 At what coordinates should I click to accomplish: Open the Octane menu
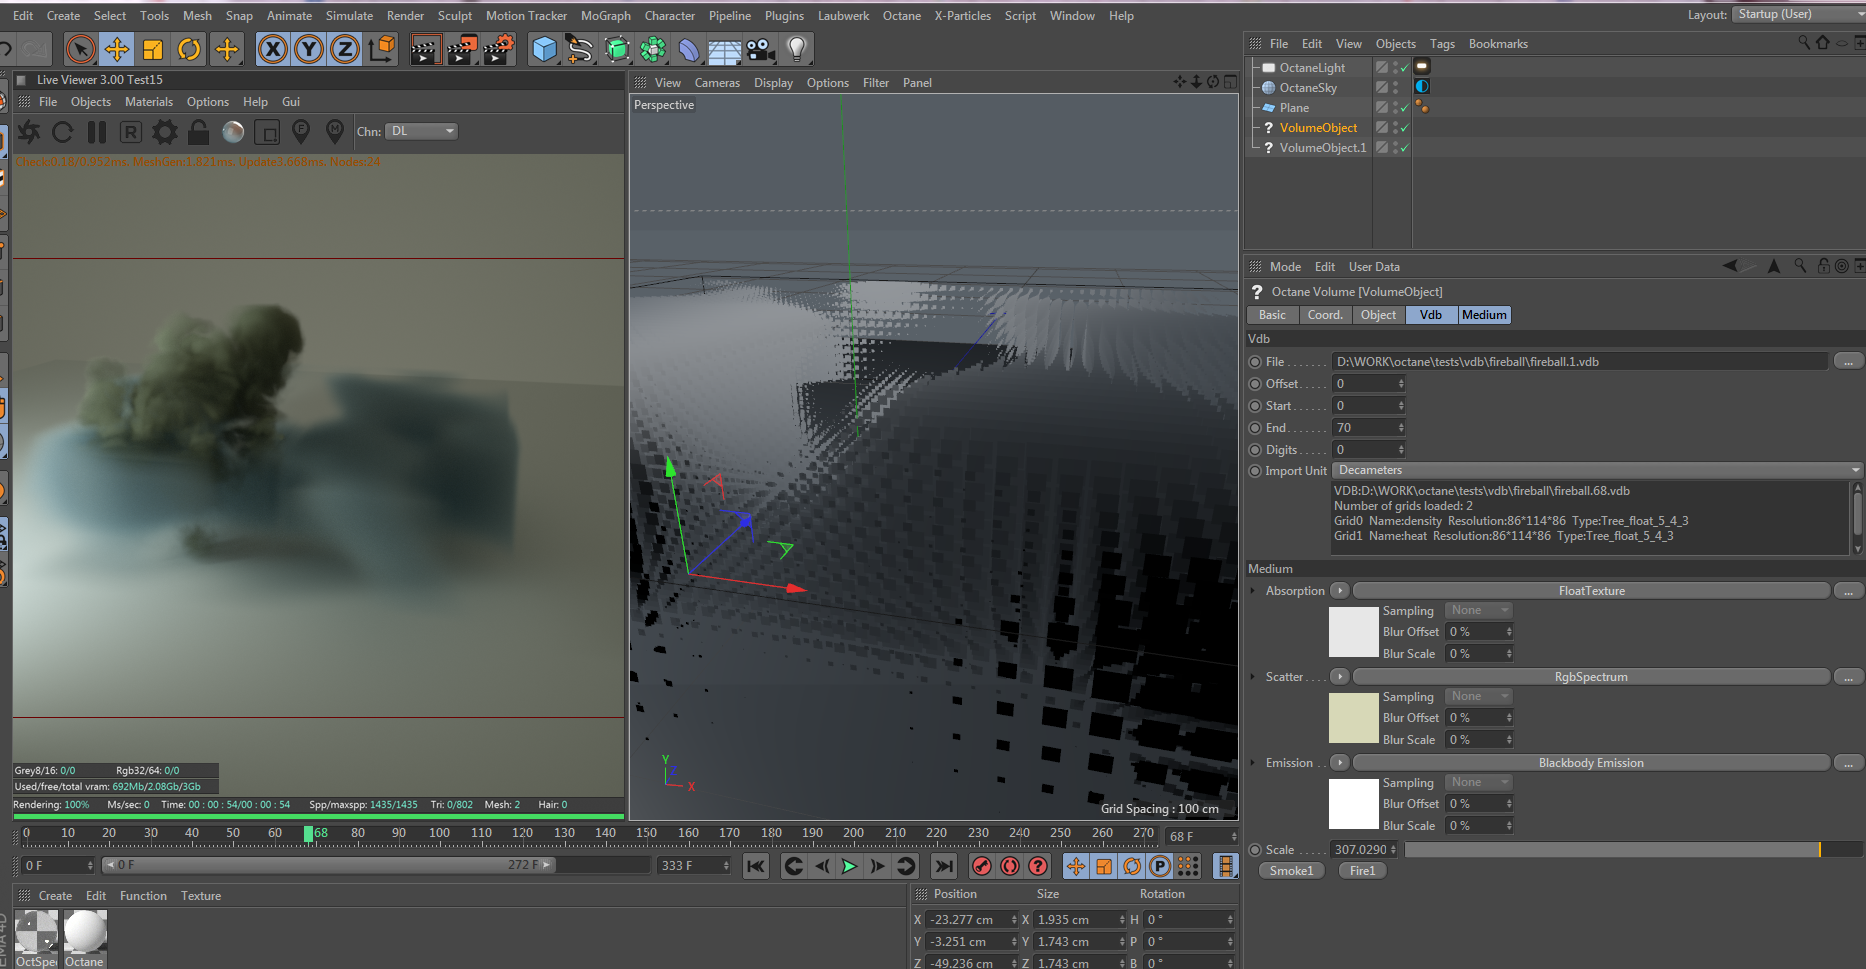pyautogui.click(x=901, y=16)
